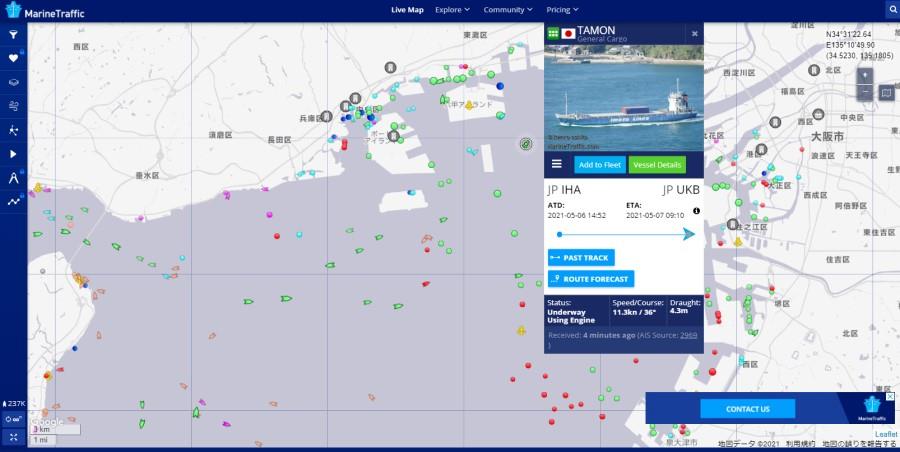
Task: Click the TAMON vessel name
Action: click(596, 30)
